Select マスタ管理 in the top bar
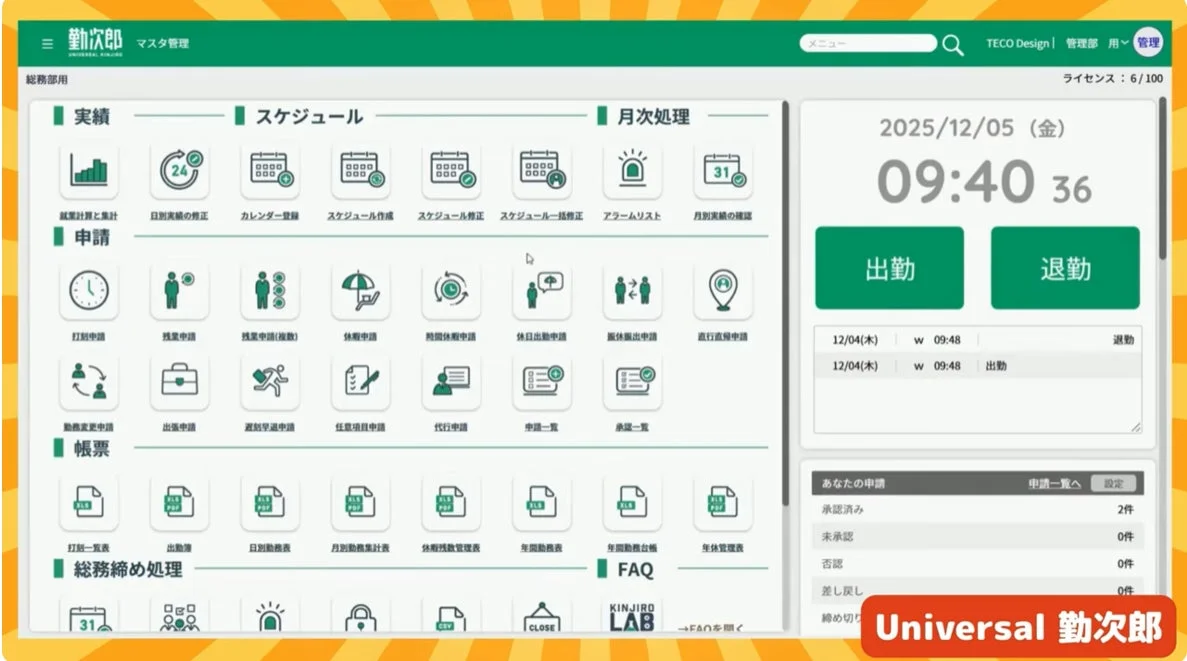Screen dimensions: 1187x661 pos(163,43)
